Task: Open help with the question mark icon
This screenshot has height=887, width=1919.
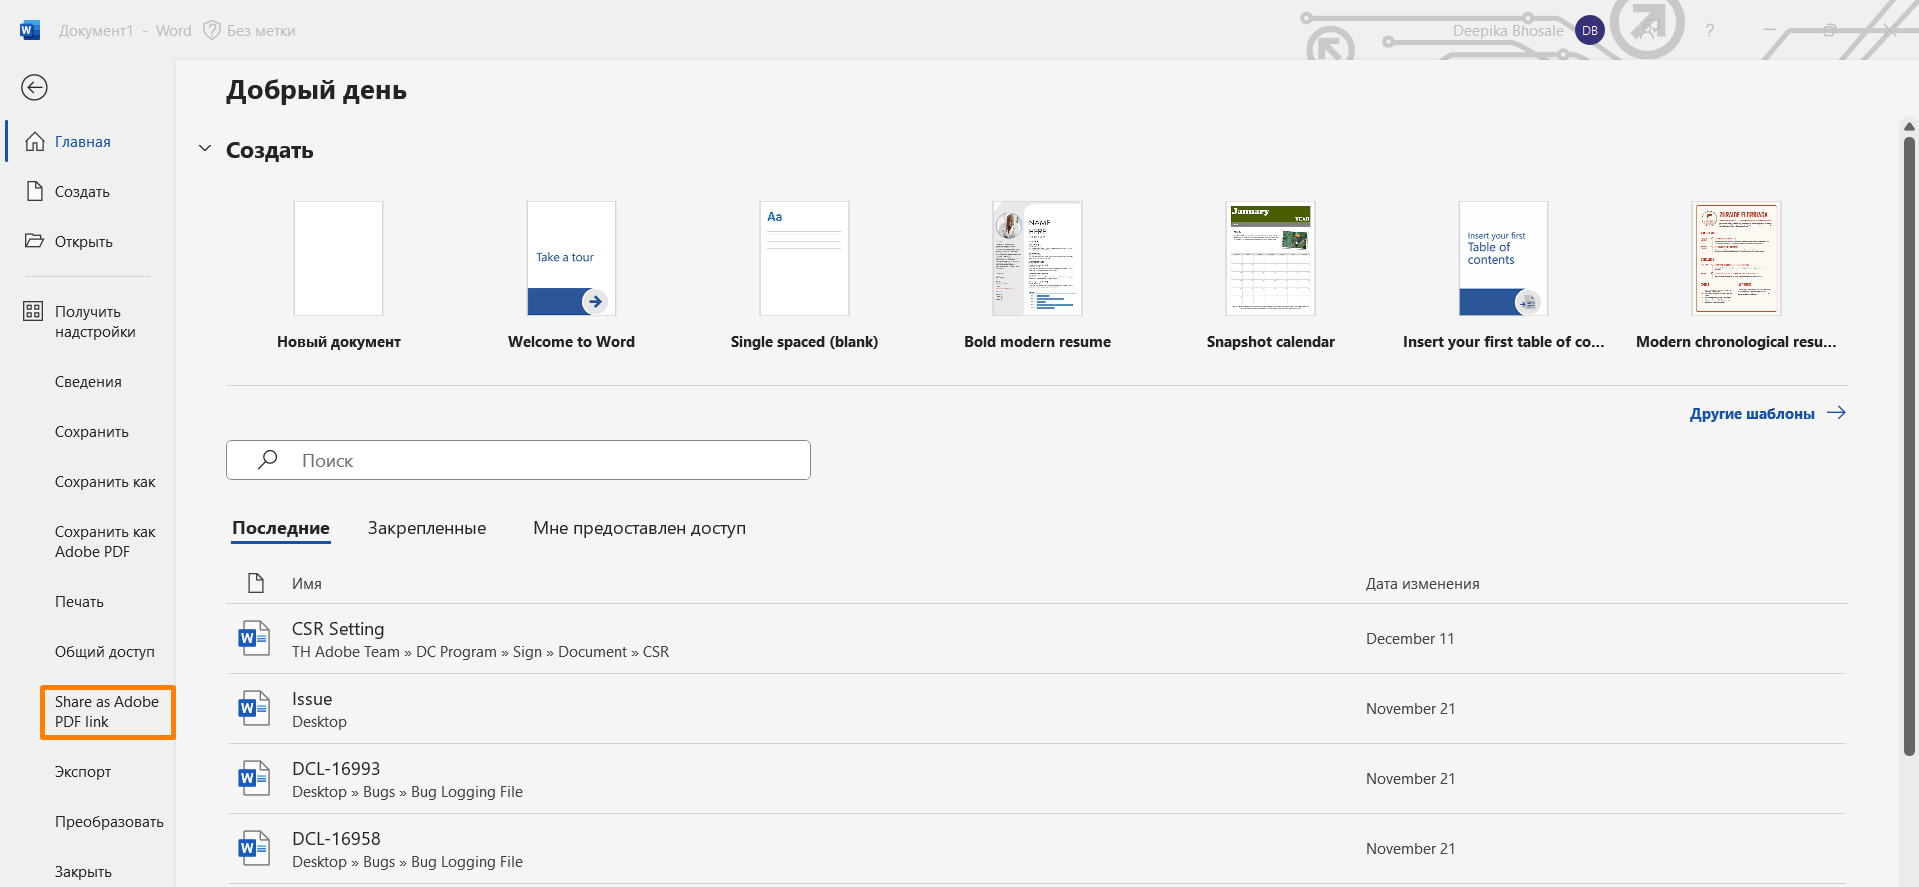Action: [1709, 31]
